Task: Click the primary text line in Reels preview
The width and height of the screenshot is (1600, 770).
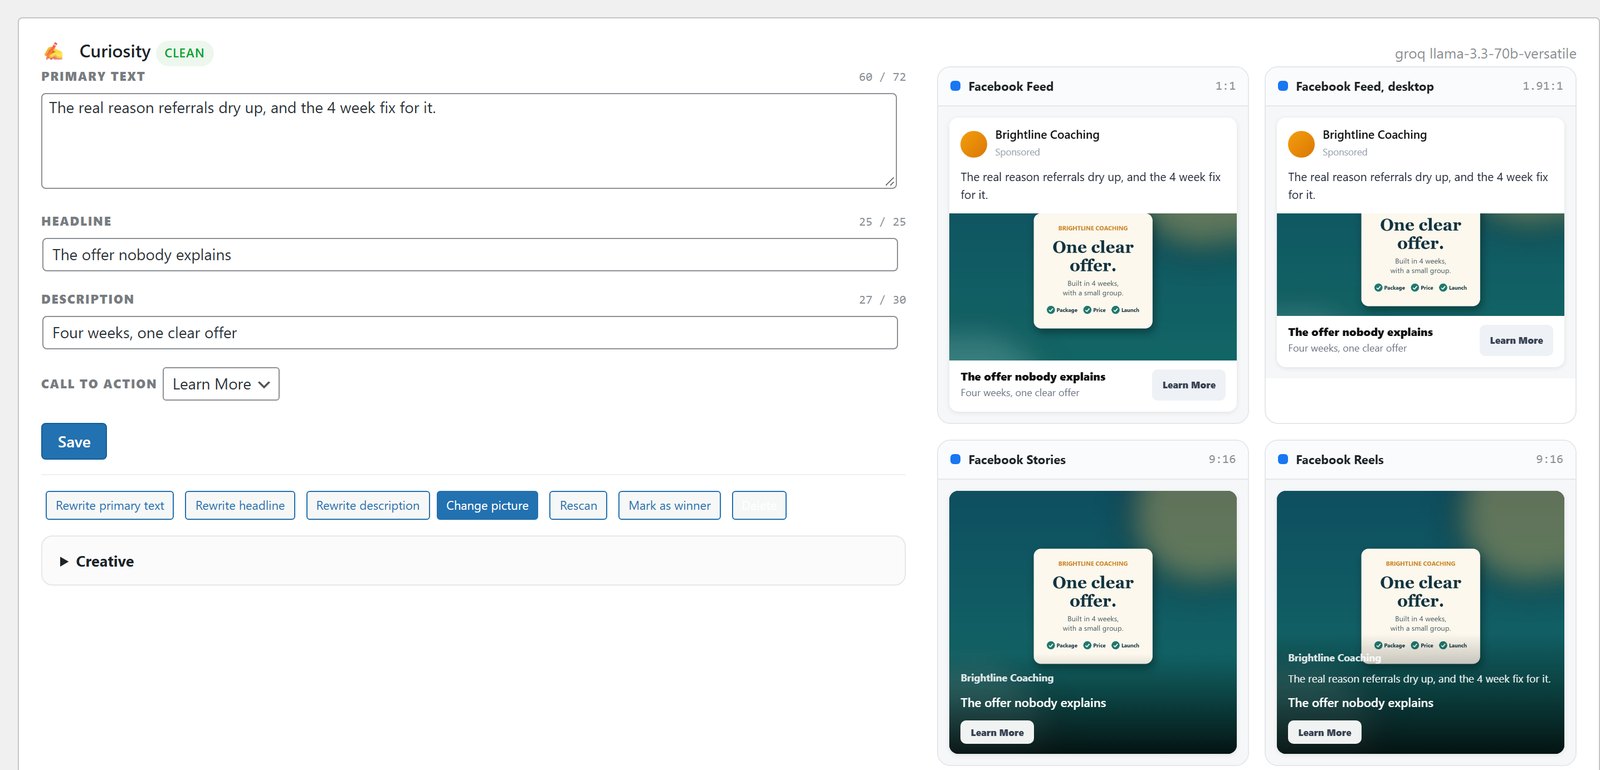Action: pos(1419,679)
